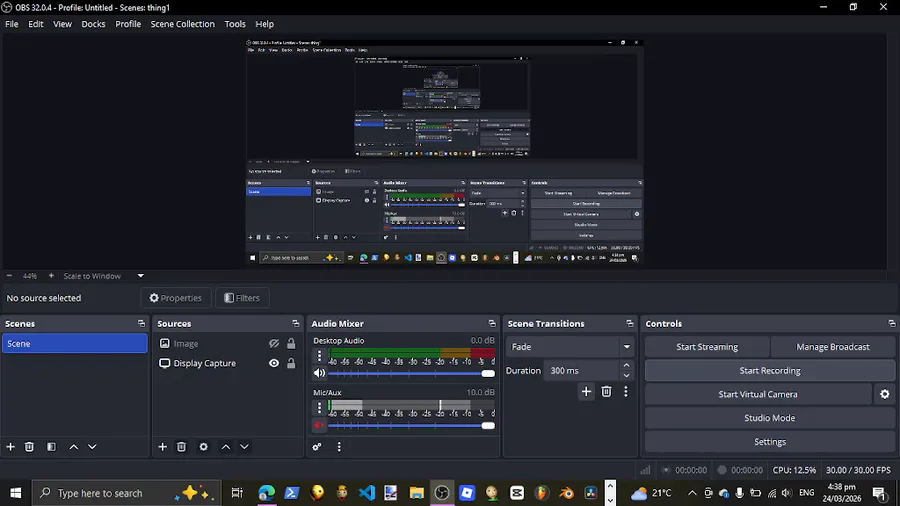Decrease the transition duration with the down stepper
This screenshot has height=506, width=900.
(x=626, y=376)
